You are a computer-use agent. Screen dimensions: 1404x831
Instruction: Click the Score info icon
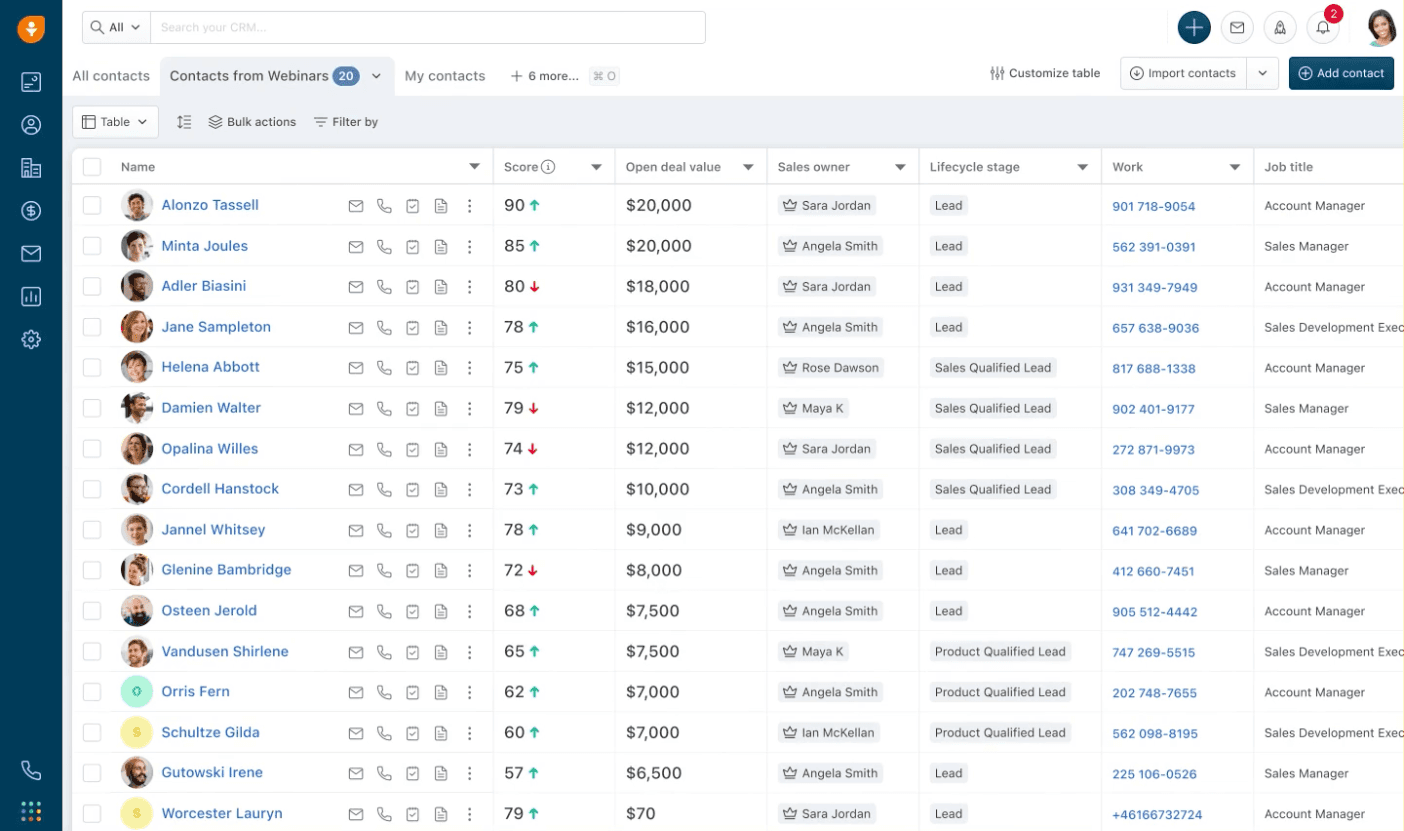pos(548,167)
